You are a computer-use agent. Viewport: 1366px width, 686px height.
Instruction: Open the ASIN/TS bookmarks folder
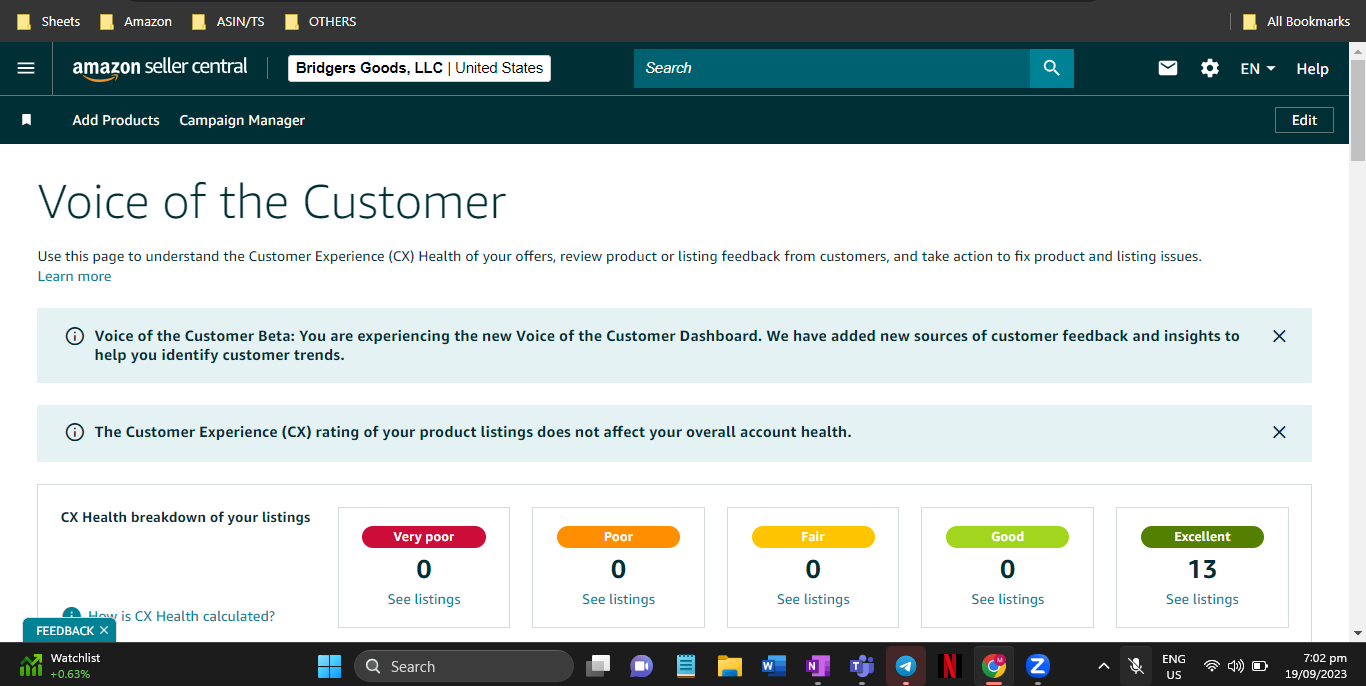coord(228,21)
